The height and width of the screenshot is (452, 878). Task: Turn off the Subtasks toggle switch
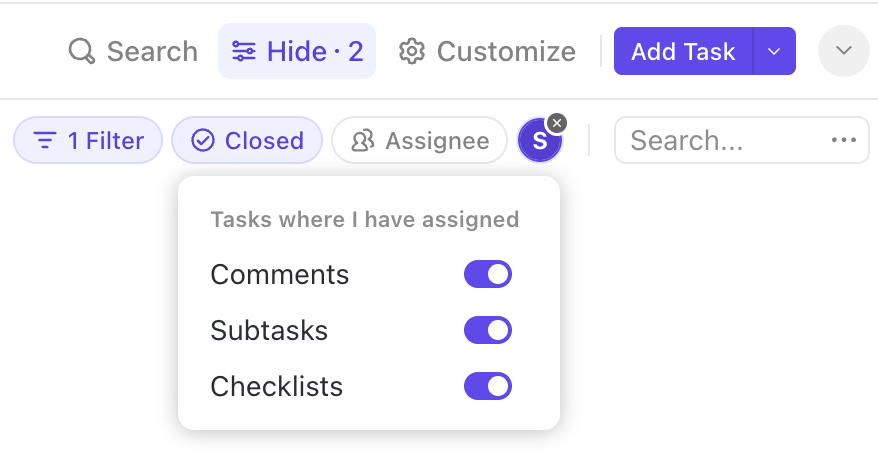click(488, 330)
